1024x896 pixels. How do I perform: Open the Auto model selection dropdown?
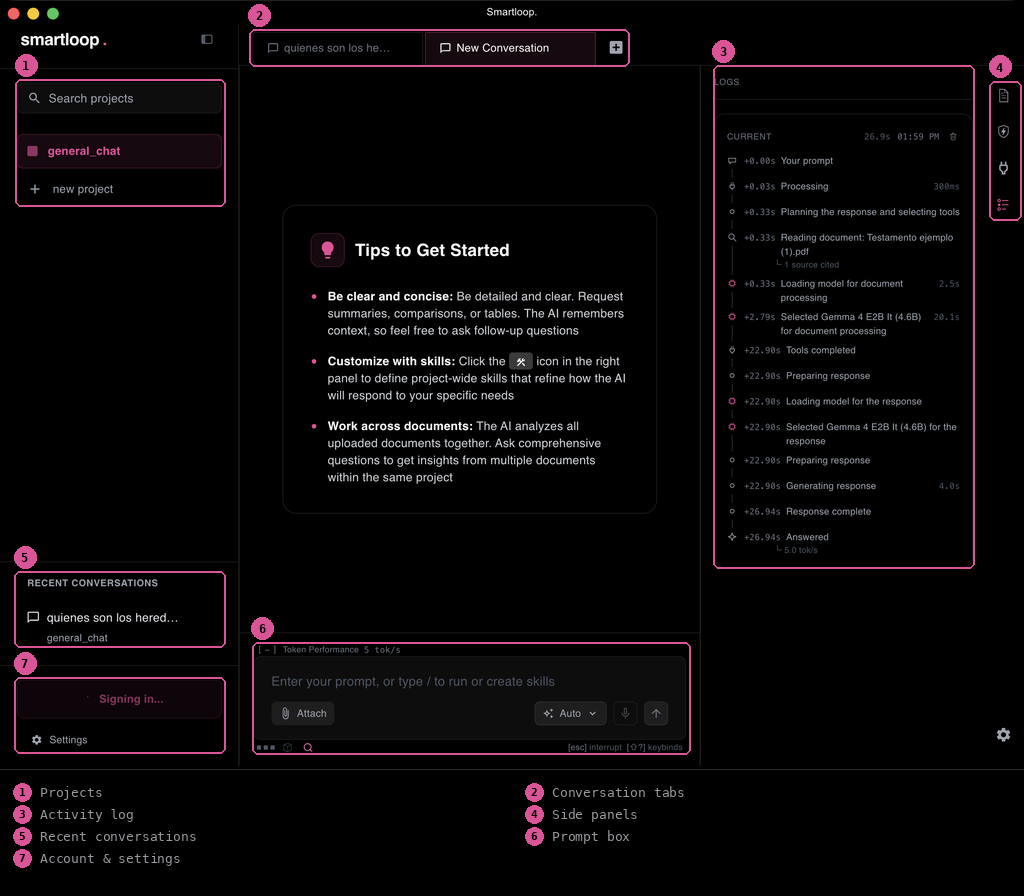pos(570,713)
